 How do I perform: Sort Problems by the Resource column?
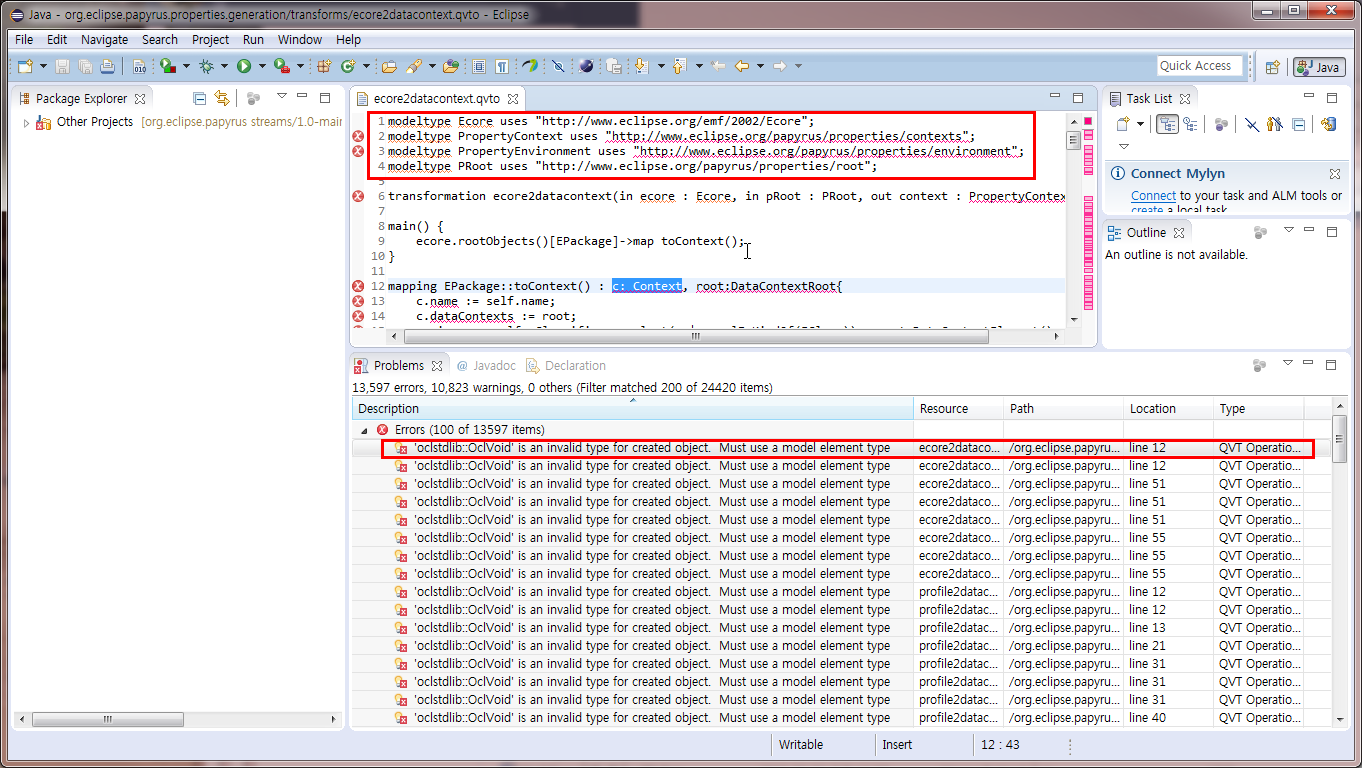tap(959, 408)
